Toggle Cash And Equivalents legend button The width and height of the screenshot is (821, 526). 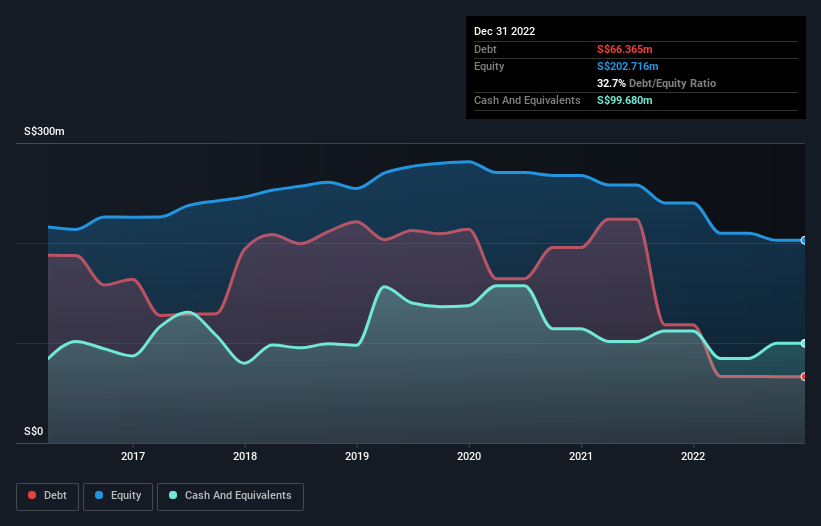click(x=230, y=496)
